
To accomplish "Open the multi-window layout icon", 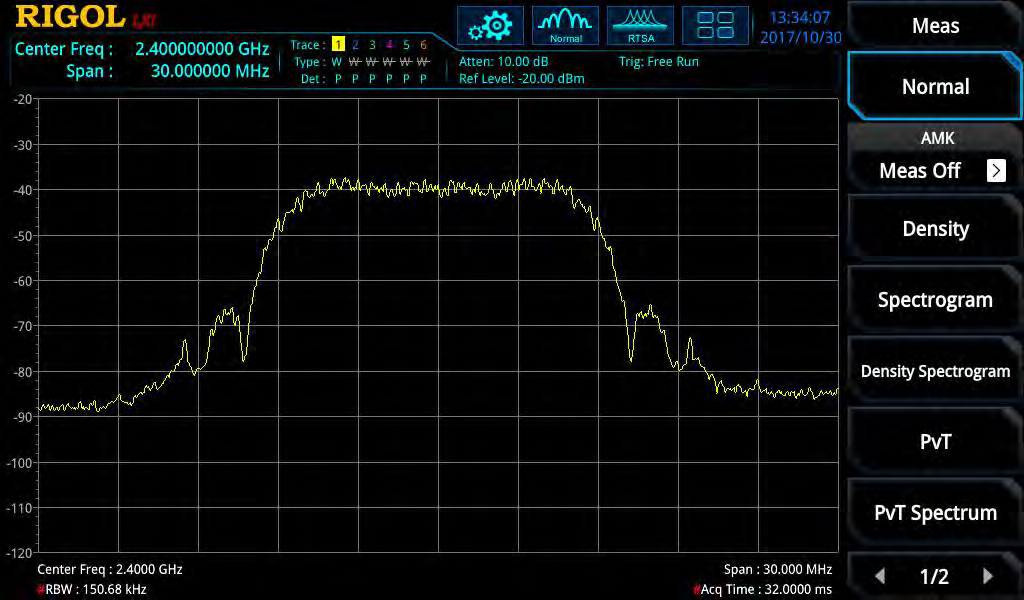I will click(715, 26).
